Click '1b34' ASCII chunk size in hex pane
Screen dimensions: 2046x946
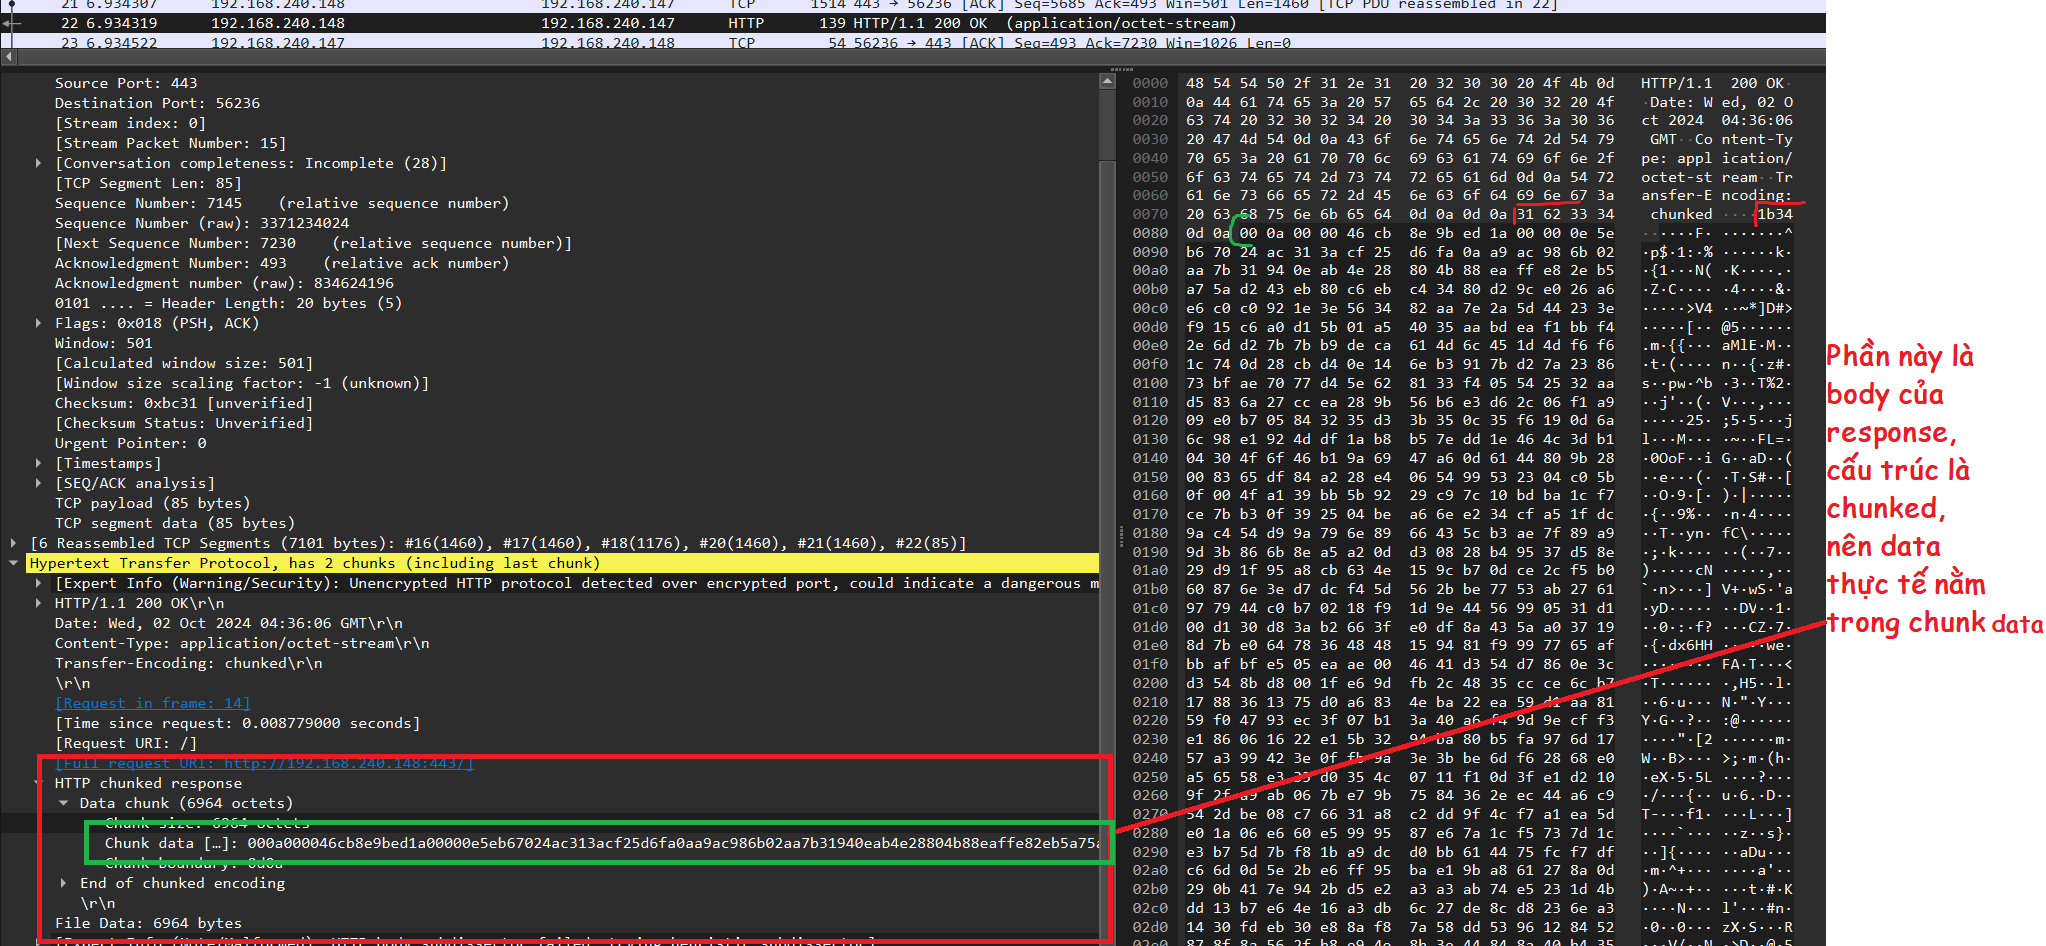pos(1775,214)
